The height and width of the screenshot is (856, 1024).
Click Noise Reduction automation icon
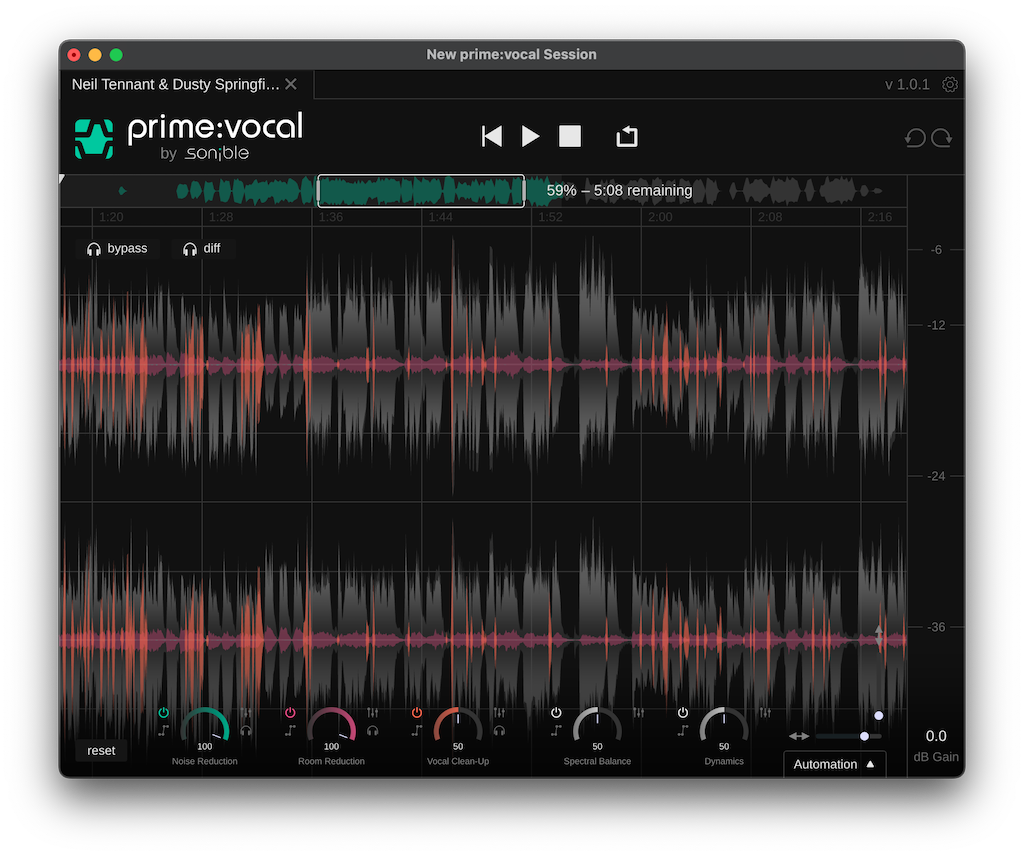(x=163, y=731)
